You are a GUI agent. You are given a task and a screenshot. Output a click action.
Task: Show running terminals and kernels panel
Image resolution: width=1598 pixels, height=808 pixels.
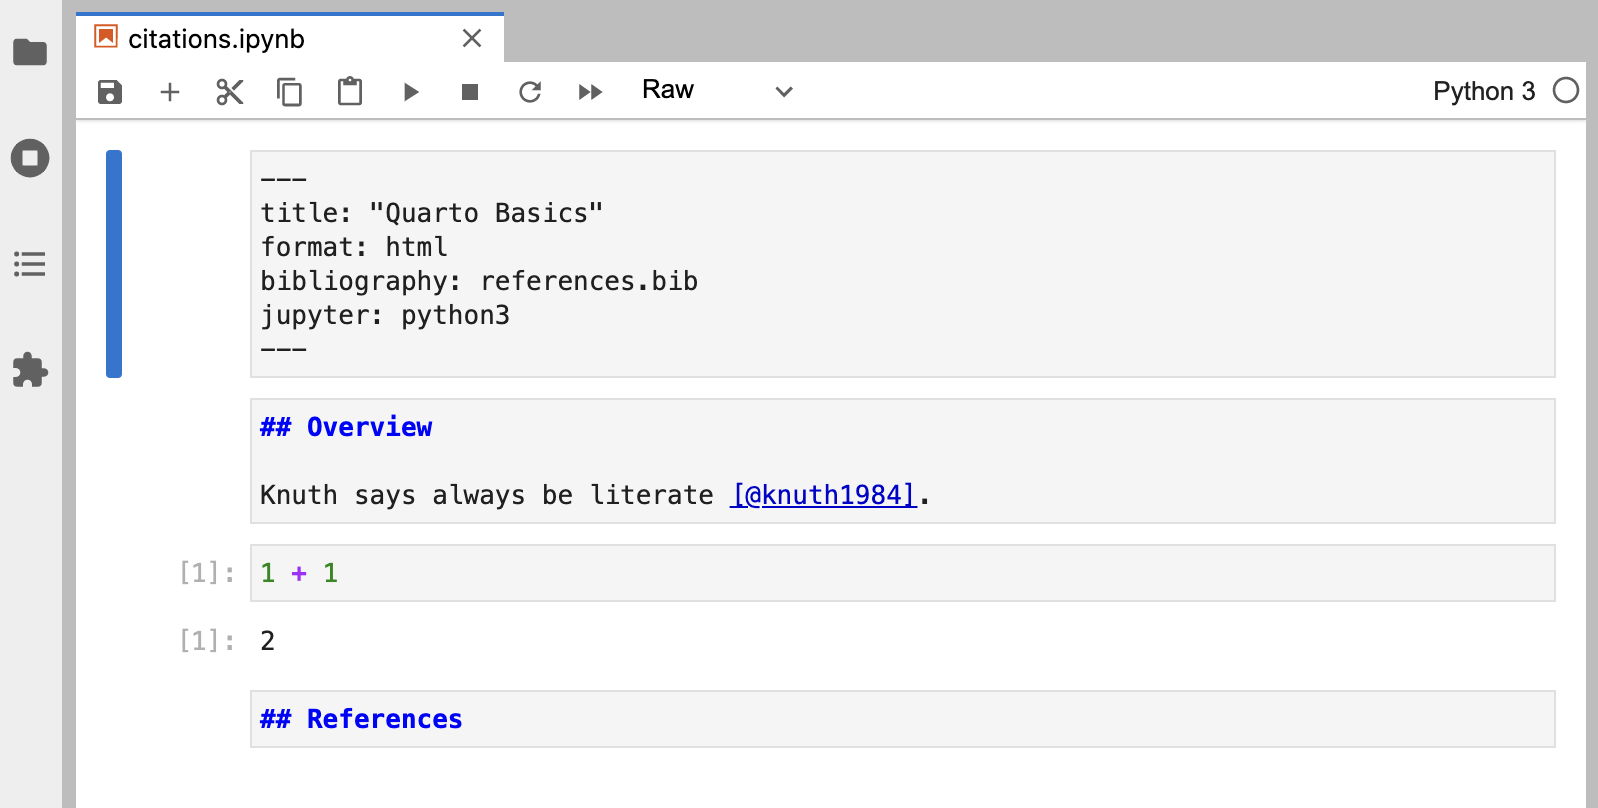(30, 158)
